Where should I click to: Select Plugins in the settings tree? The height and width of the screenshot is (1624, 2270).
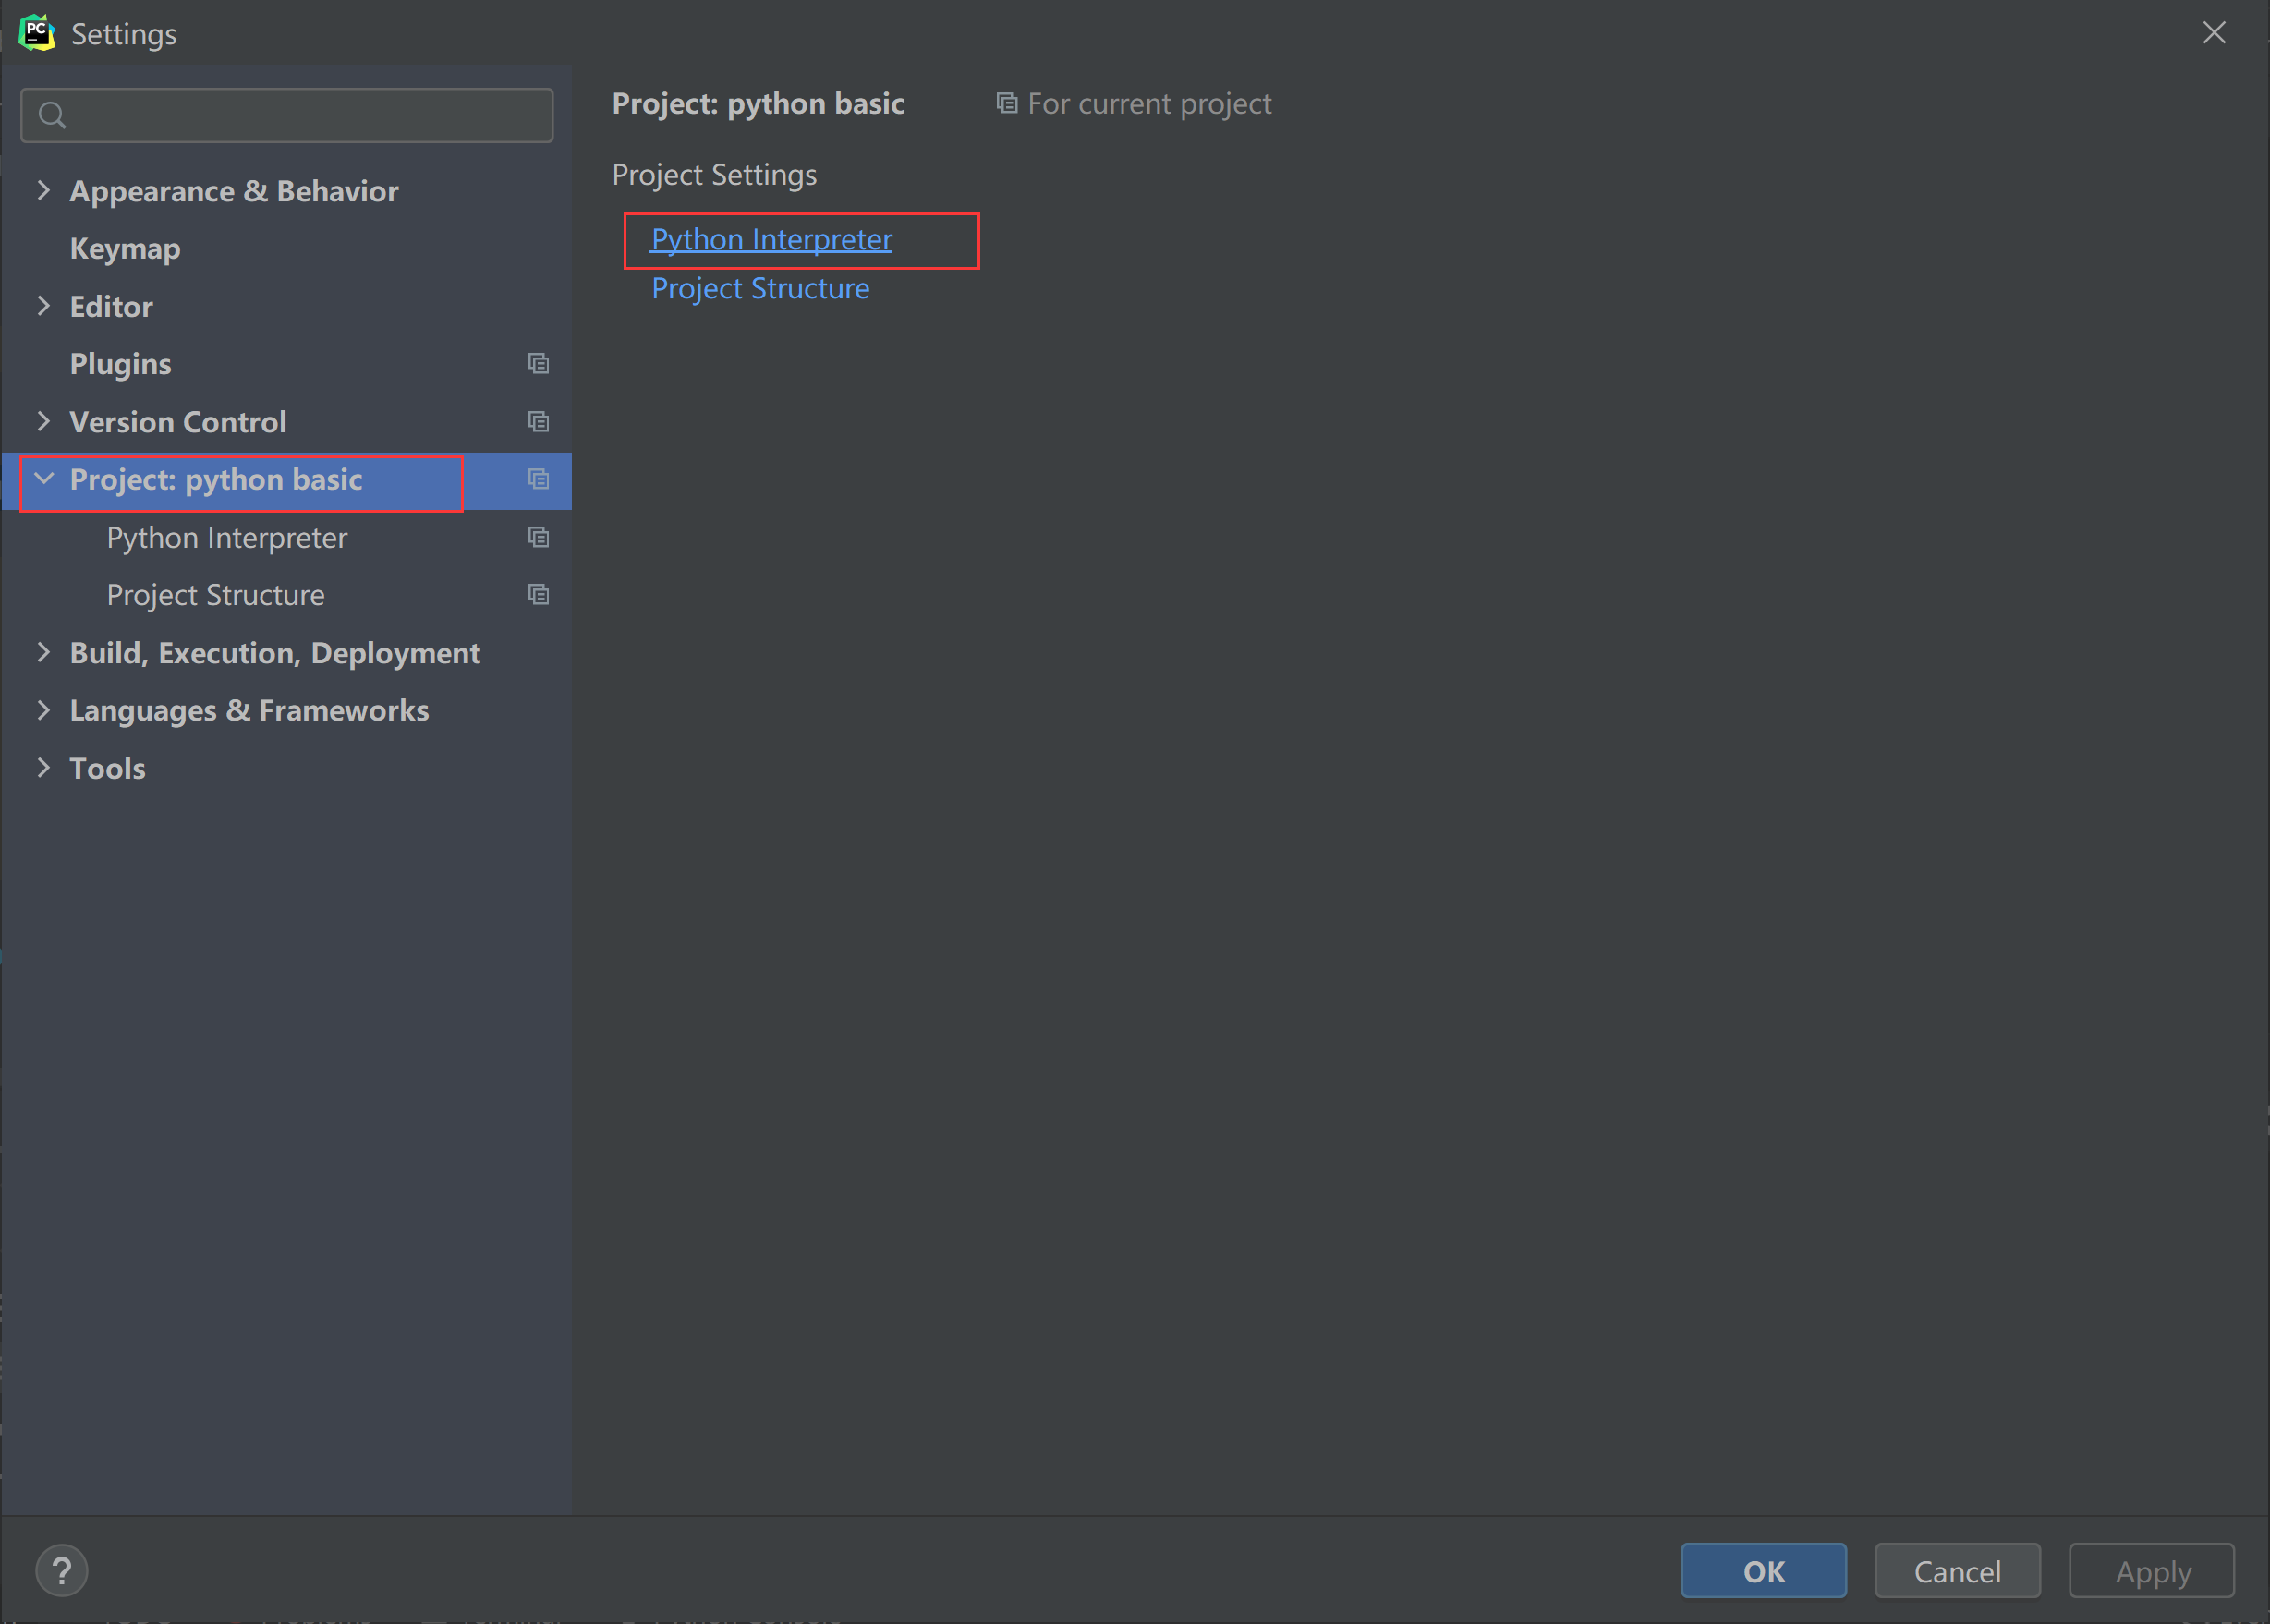[x=121, y=364]
